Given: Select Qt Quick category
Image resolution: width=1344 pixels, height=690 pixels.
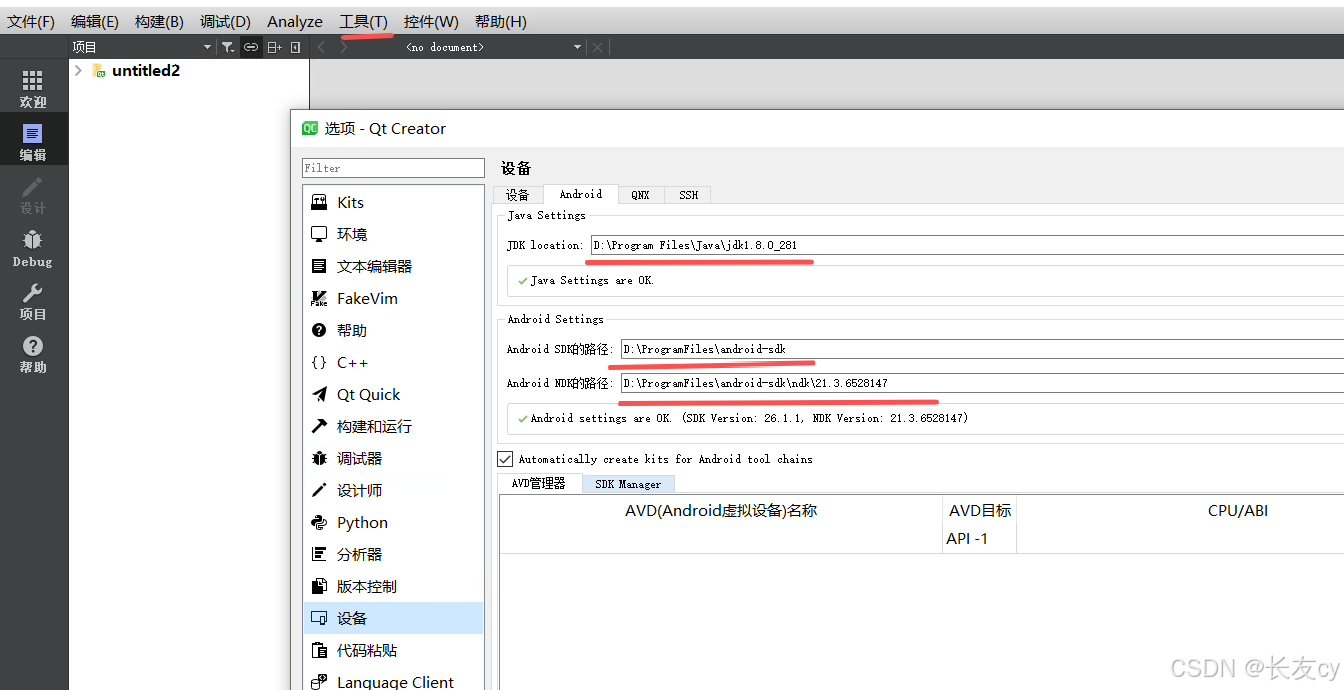Looking at the screenshot, I should (x=393, y=394).
